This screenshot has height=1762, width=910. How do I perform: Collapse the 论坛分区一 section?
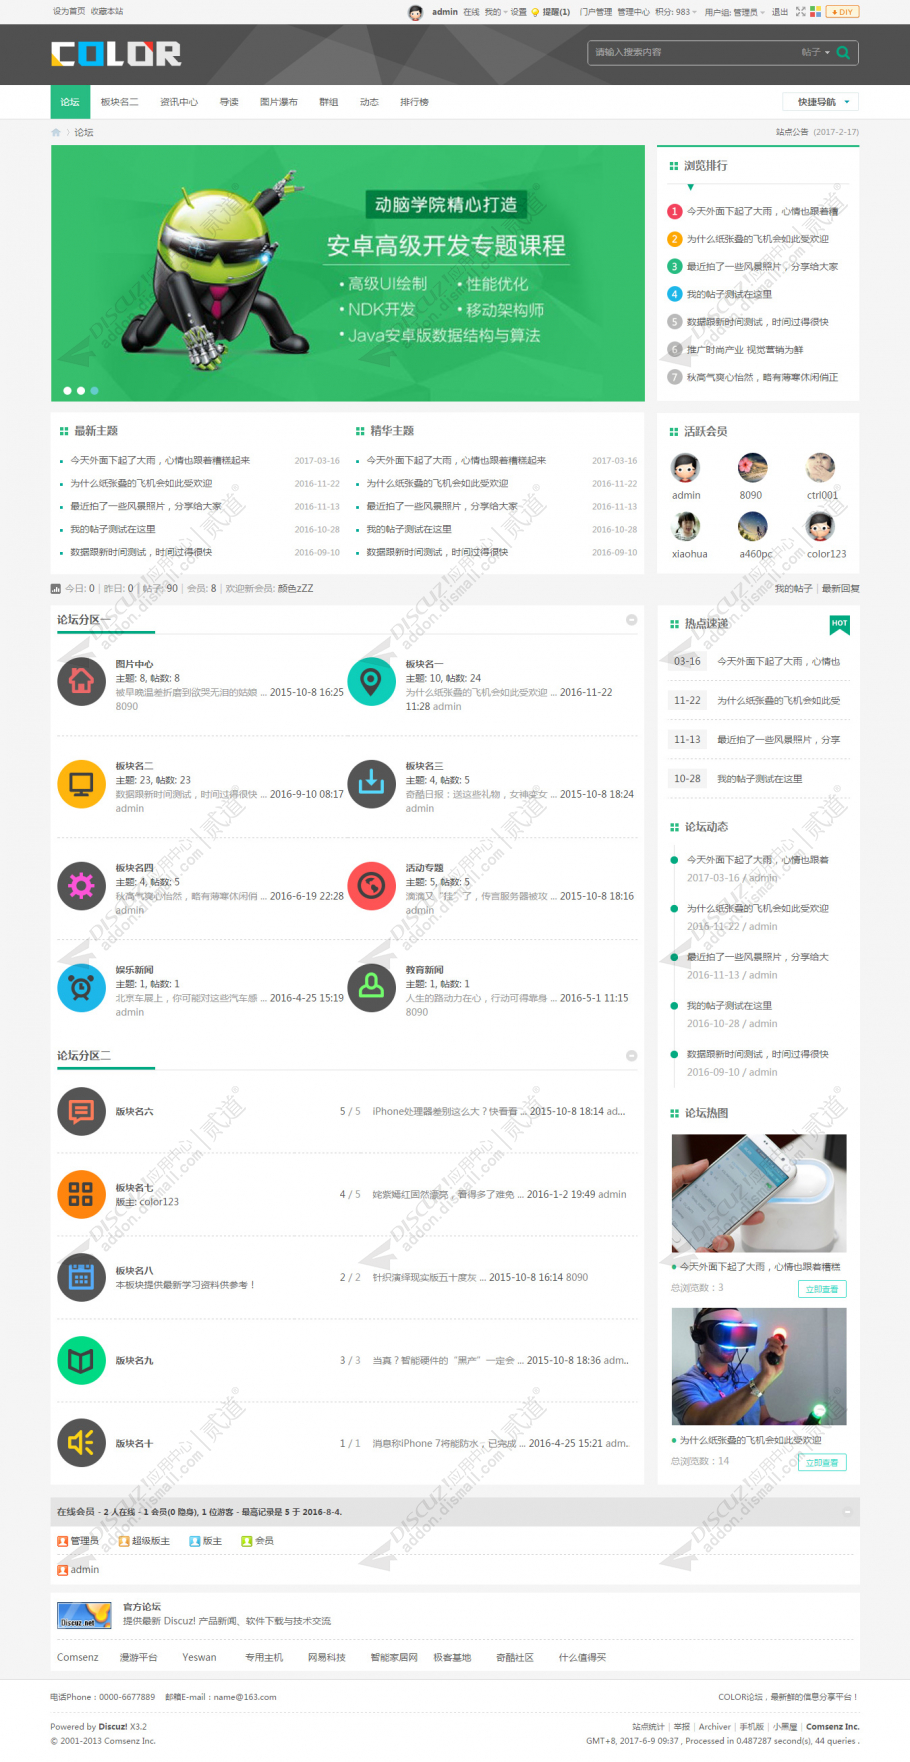(632, 620)
